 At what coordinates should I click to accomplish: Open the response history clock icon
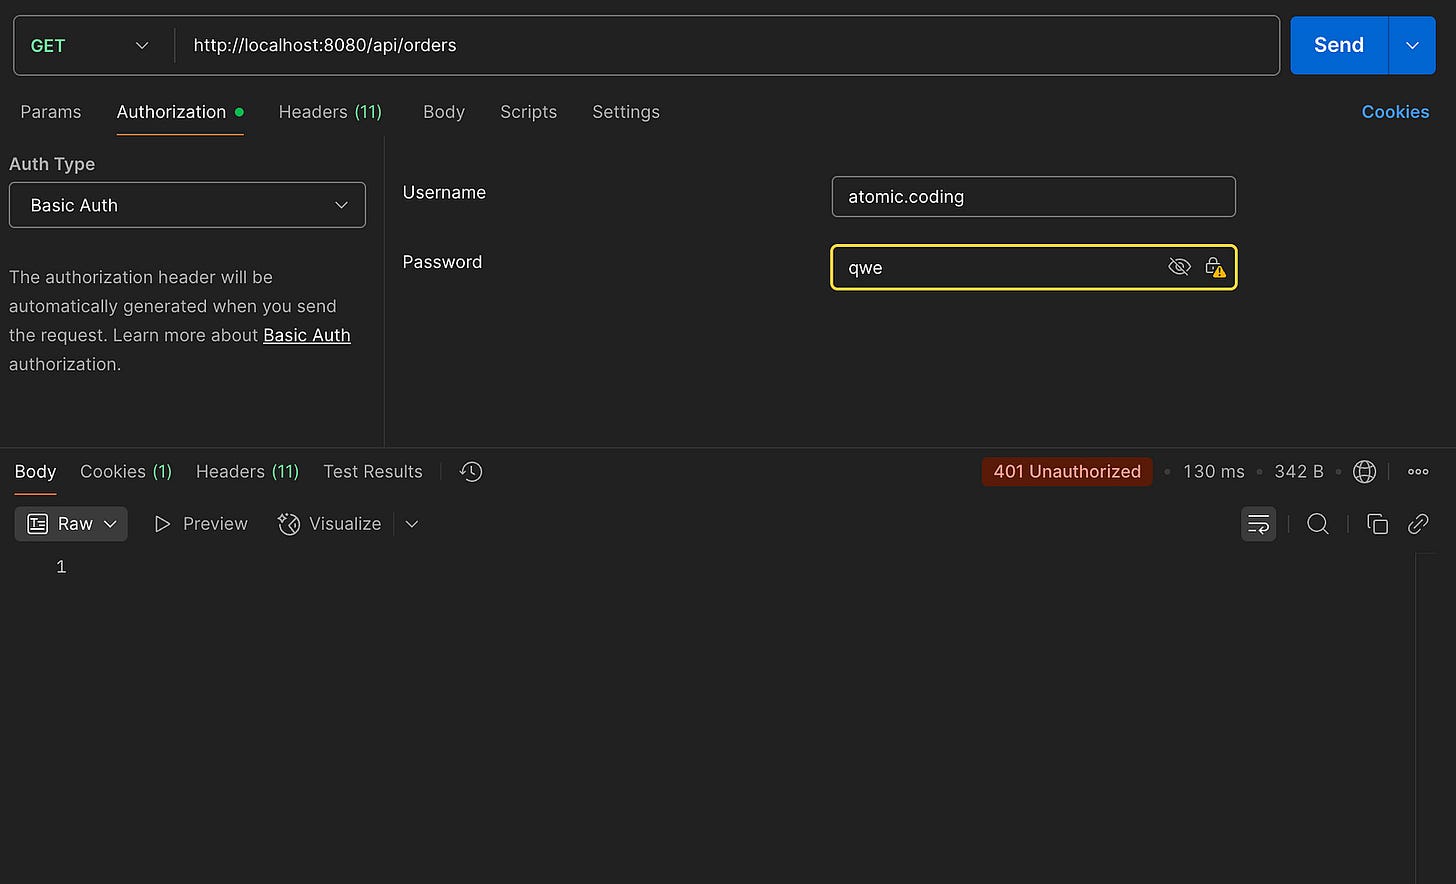coord(471,471)
